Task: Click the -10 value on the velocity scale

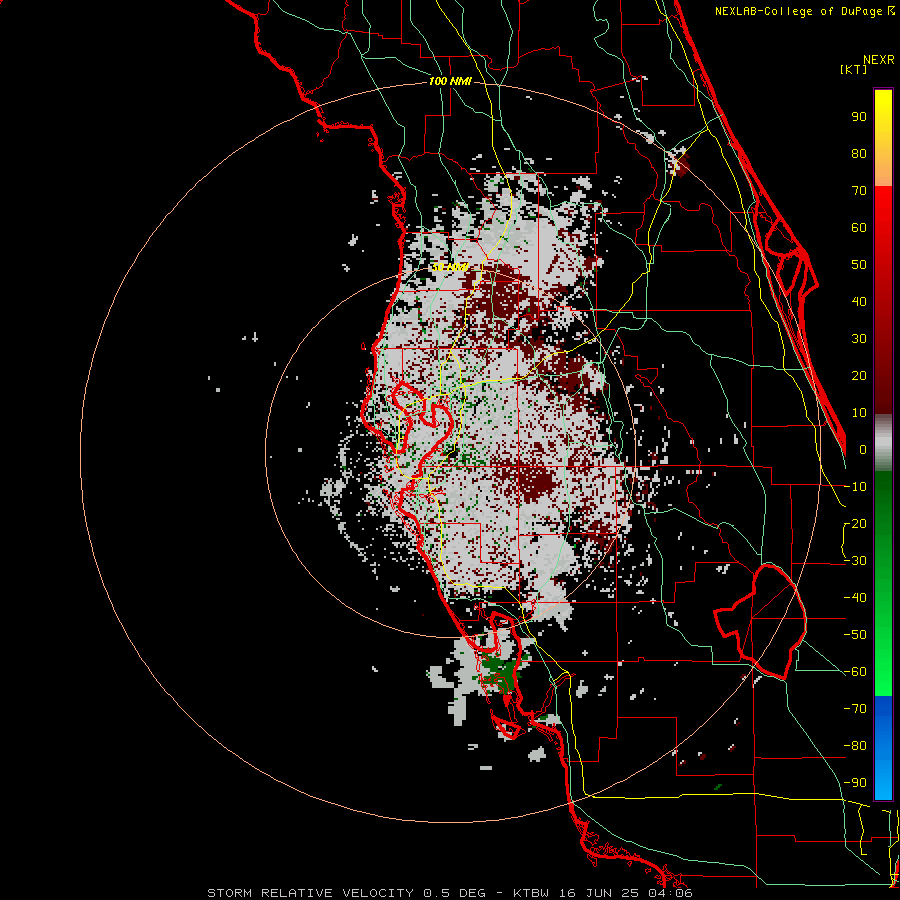Action: click(x=855, y=487)
